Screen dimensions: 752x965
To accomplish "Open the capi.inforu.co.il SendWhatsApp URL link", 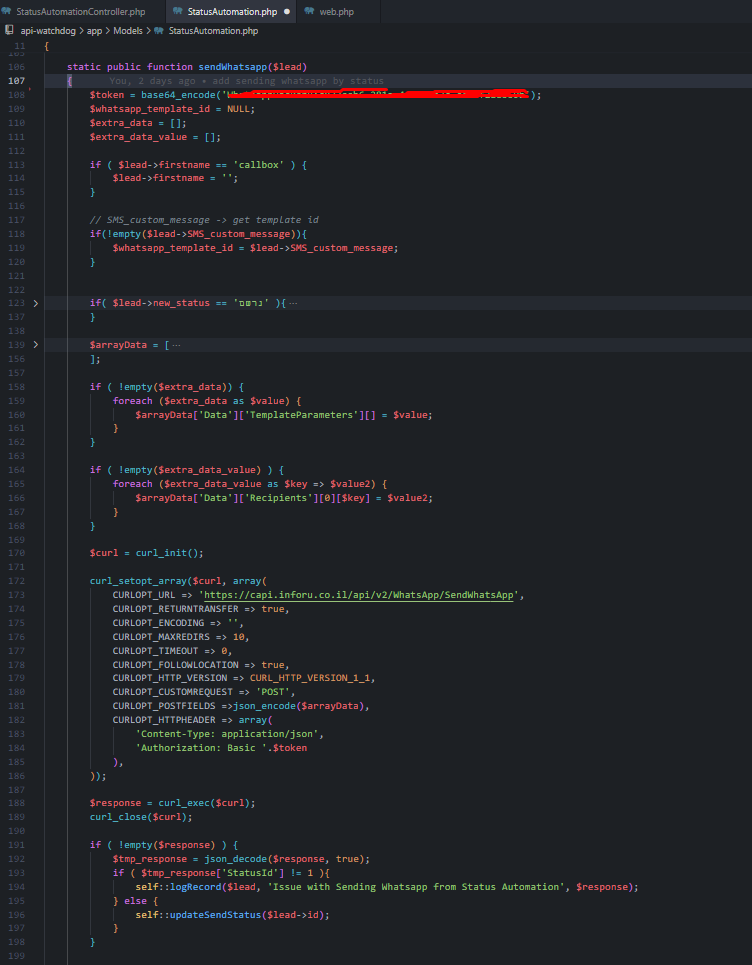I will (x=360, y=594).
